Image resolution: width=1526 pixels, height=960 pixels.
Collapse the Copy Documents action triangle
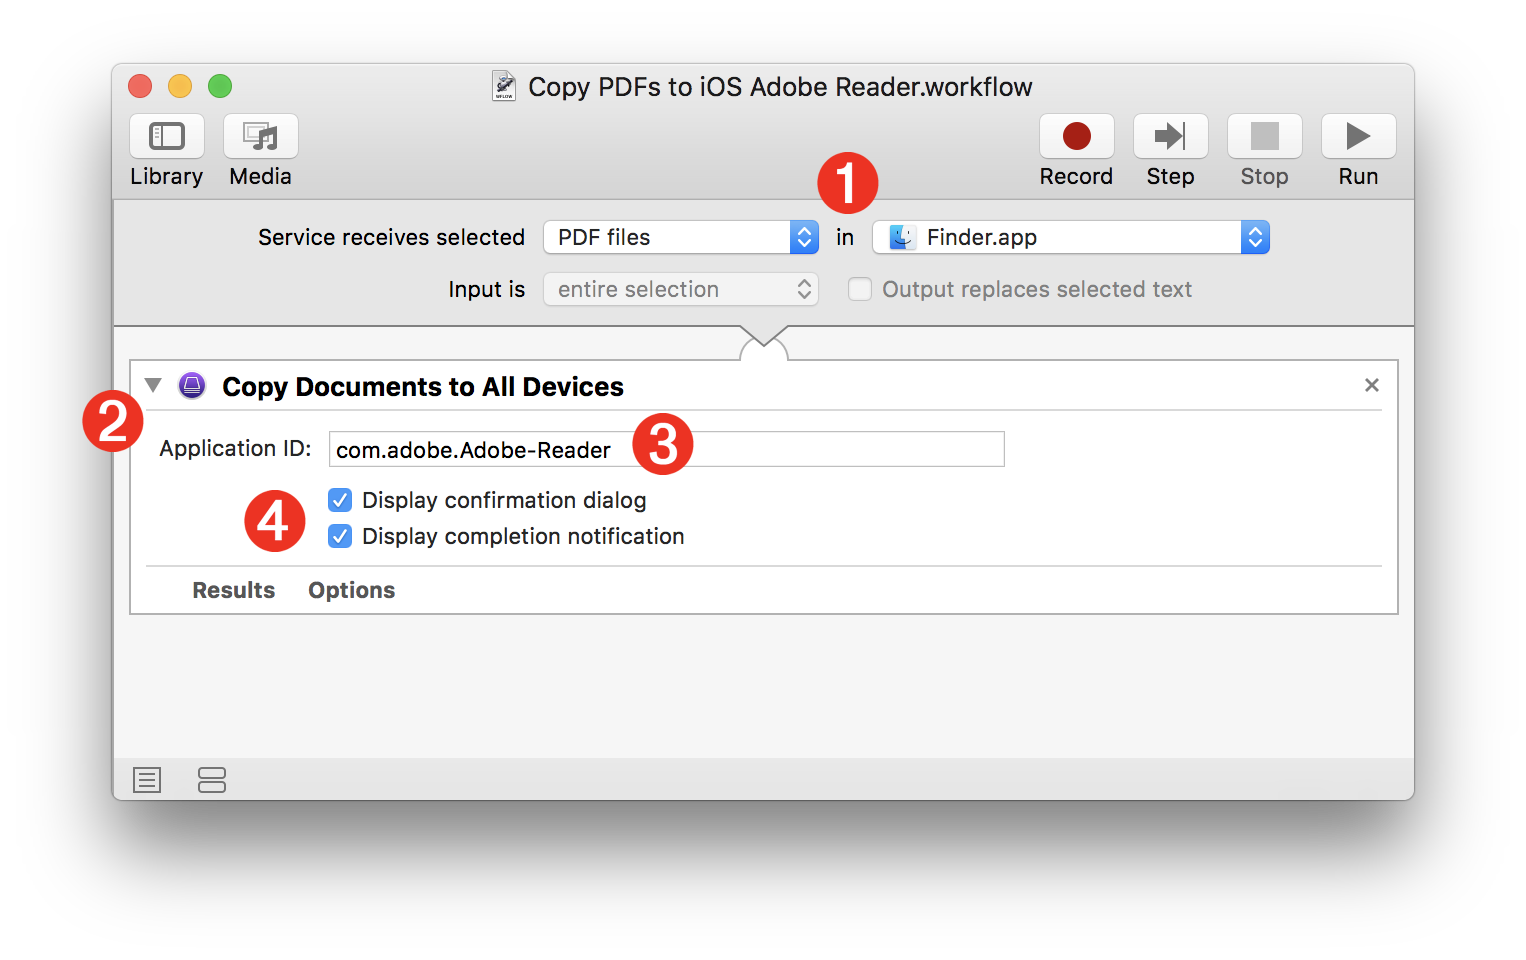coord(153,385)
